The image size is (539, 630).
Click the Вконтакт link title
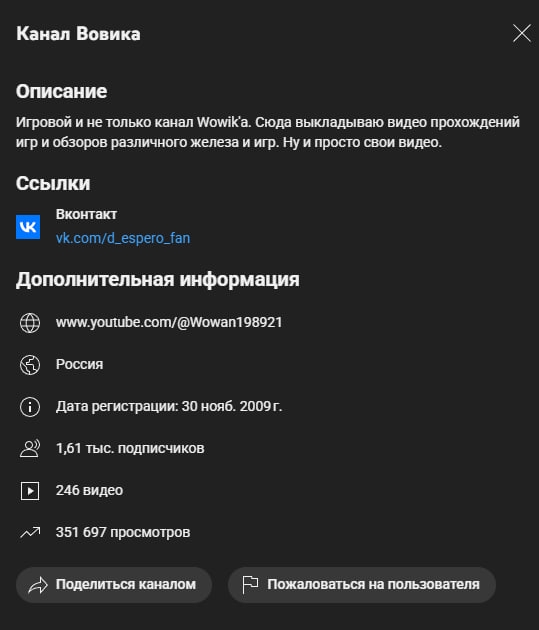pos(86,214)
